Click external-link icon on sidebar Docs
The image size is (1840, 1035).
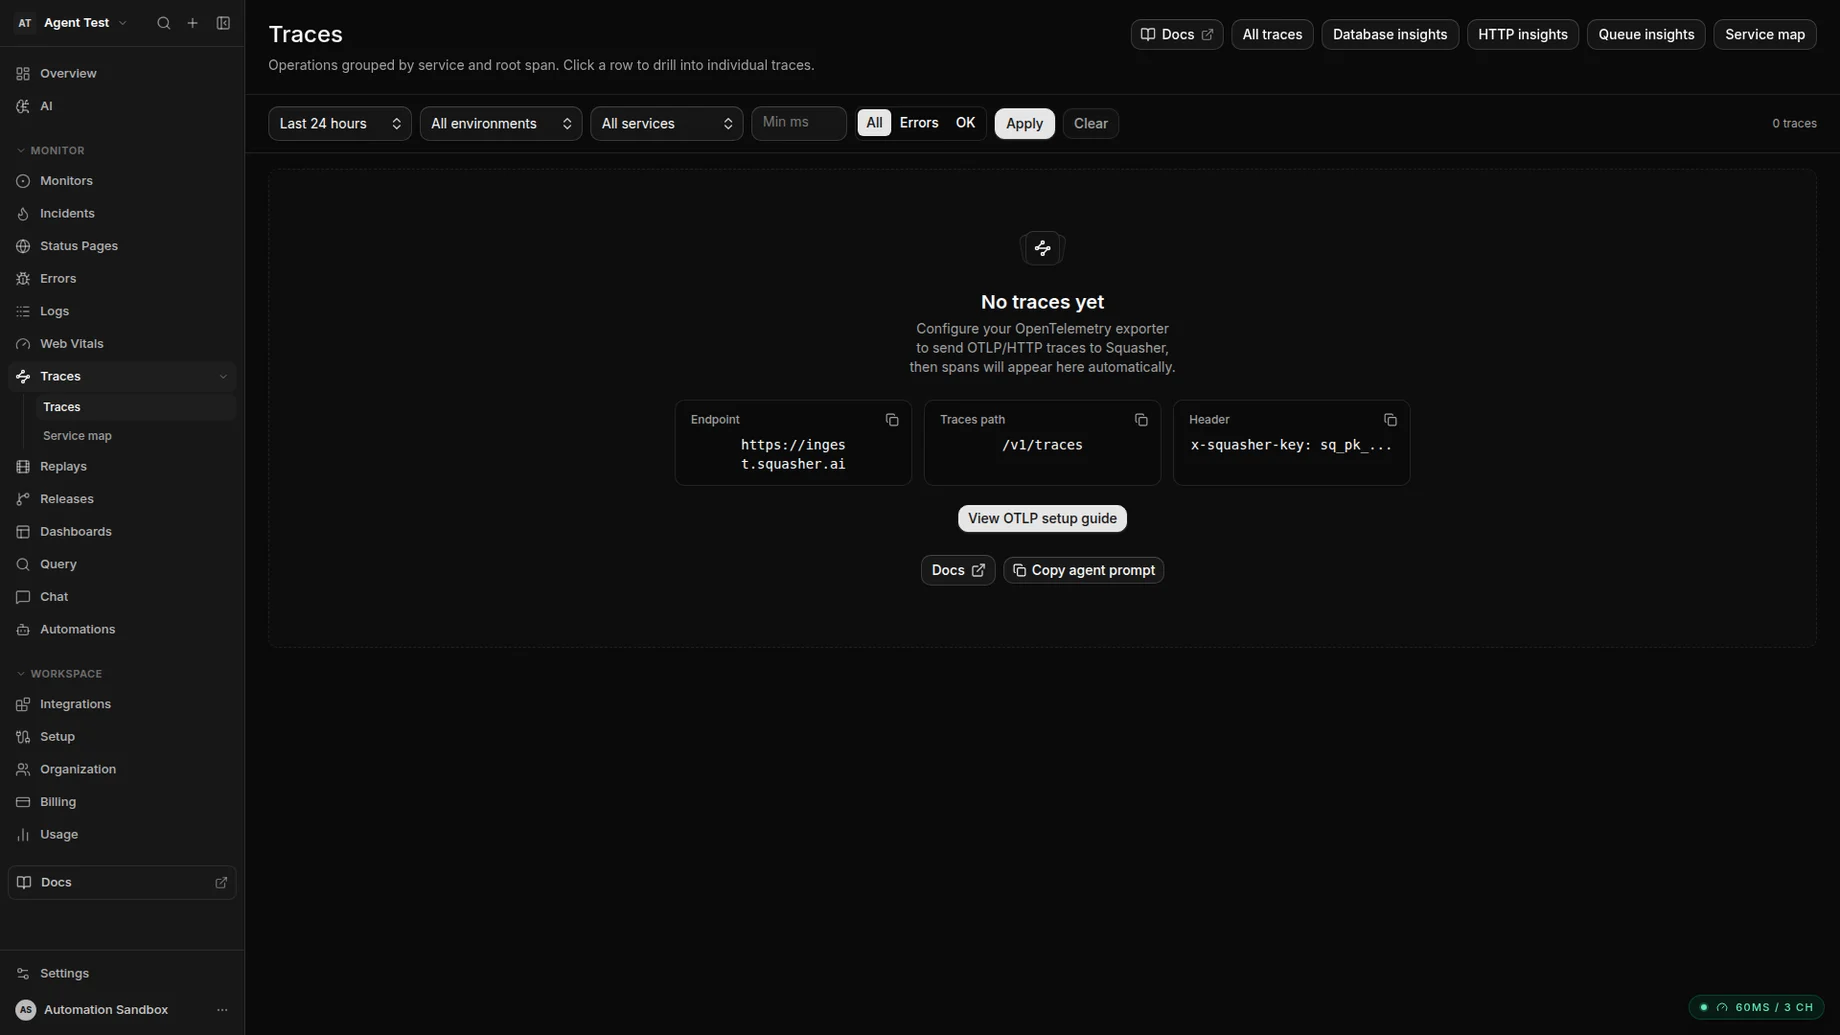point(221,883)
